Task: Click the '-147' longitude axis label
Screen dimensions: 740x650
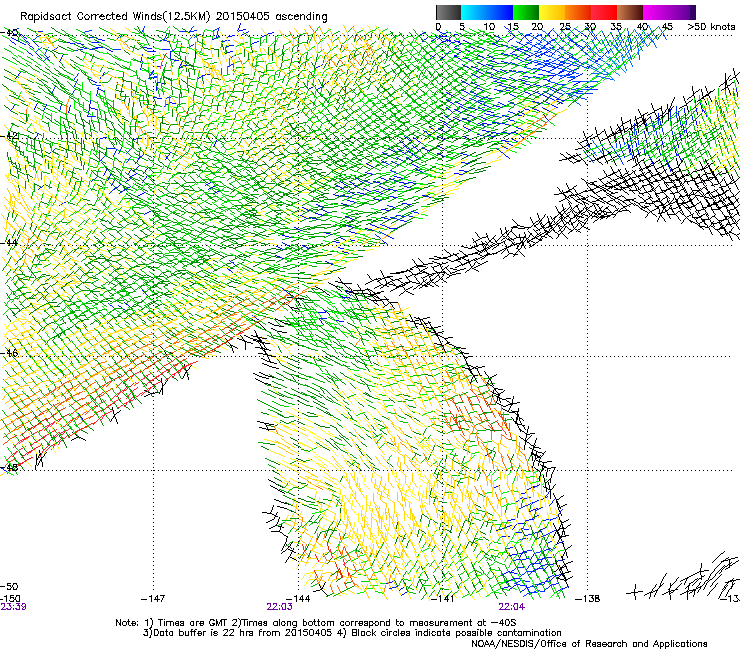Action: point(153,599)
